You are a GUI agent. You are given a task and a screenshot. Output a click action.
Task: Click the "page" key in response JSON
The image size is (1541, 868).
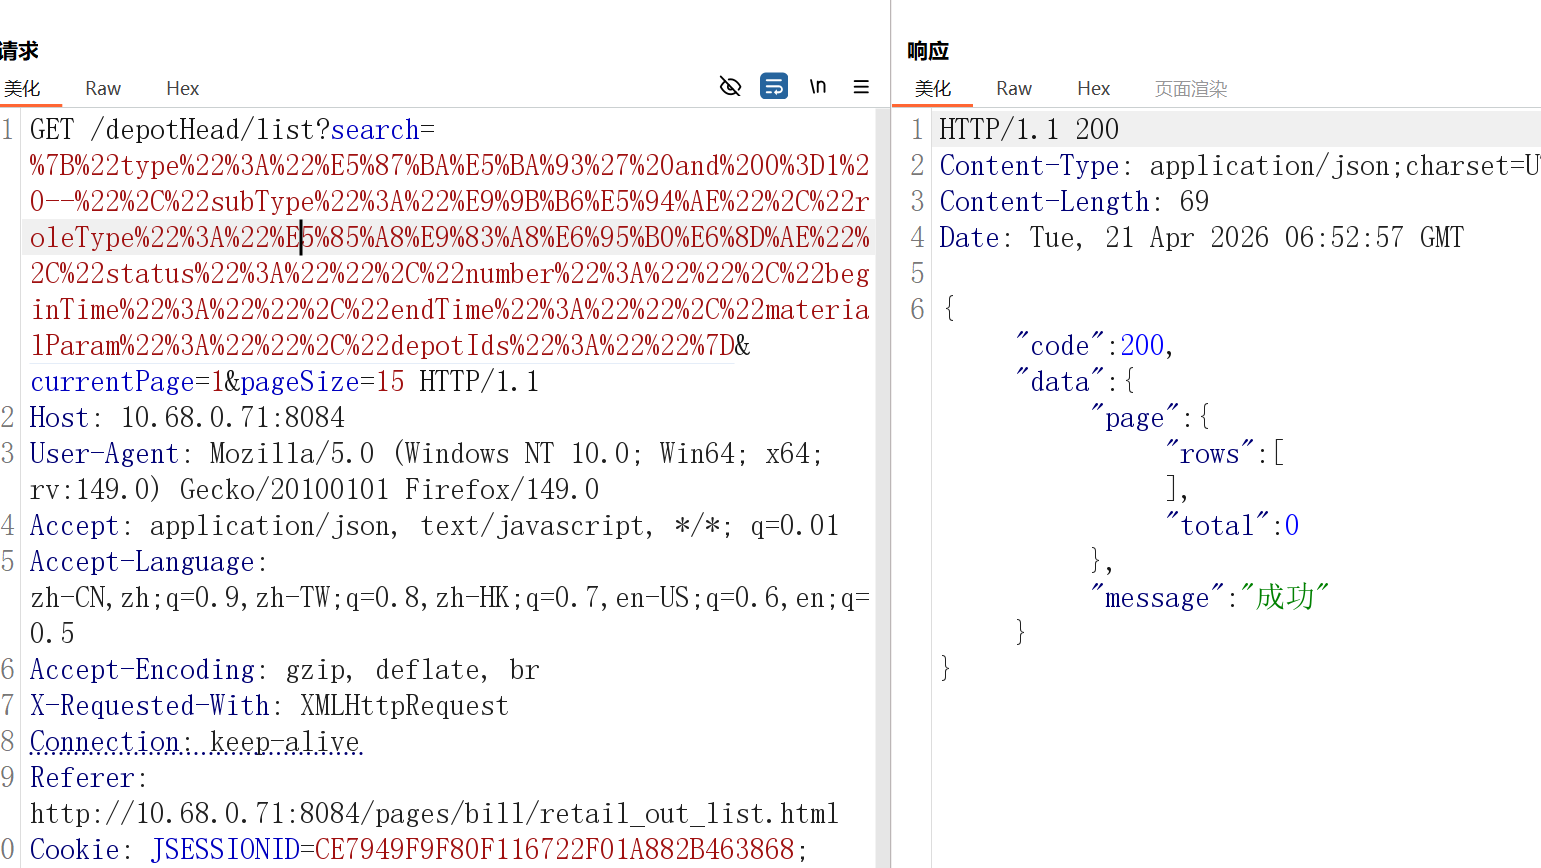point(1134,418)
